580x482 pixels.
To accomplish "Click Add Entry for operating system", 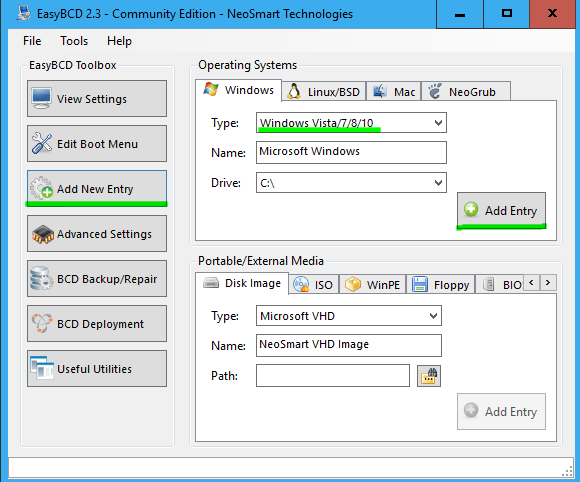I will coord(501,210).
